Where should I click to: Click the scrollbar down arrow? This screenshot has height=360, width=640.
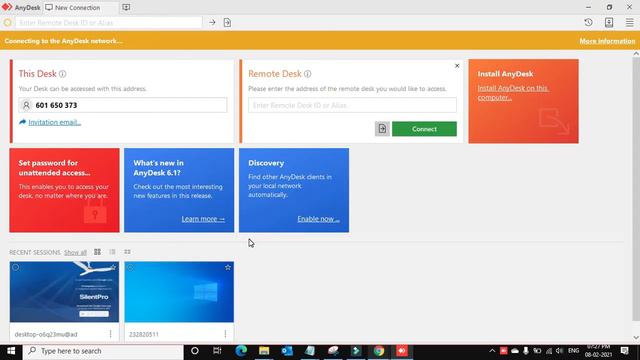636,338
